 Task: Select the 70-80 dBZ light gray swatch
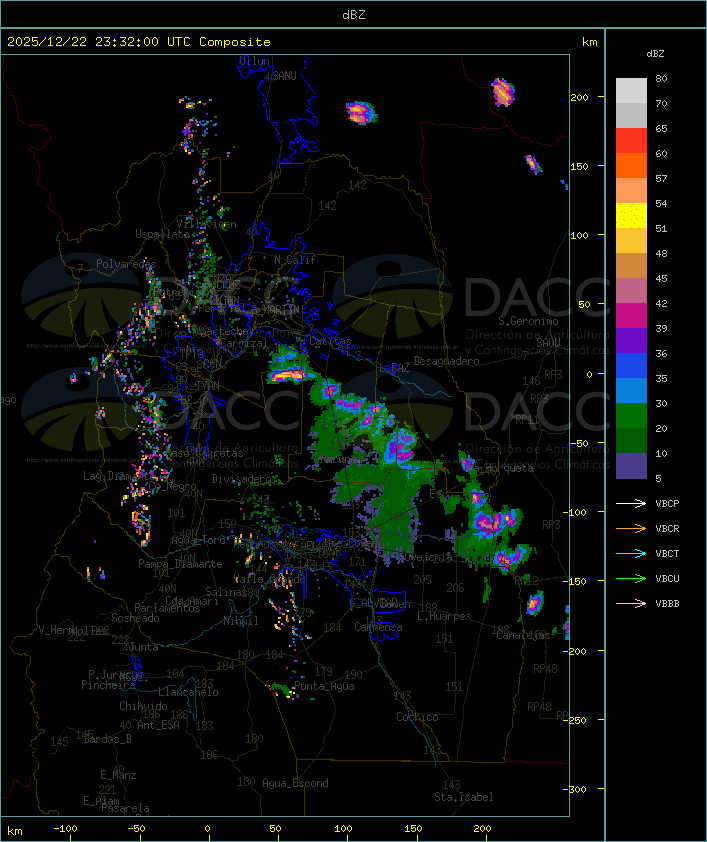(x=631, y=91)
